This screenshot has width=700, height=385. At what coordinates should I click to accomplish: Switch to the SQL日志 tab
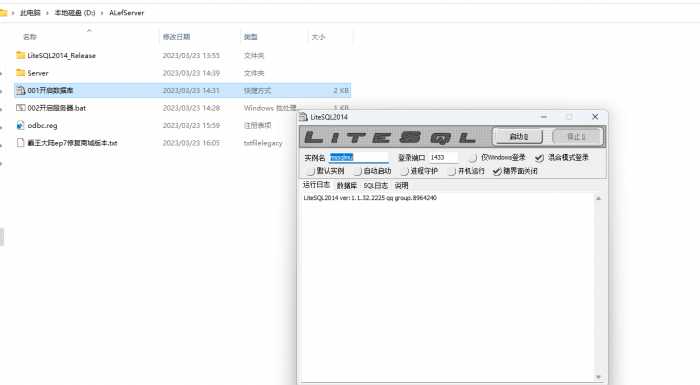(375, 185)
